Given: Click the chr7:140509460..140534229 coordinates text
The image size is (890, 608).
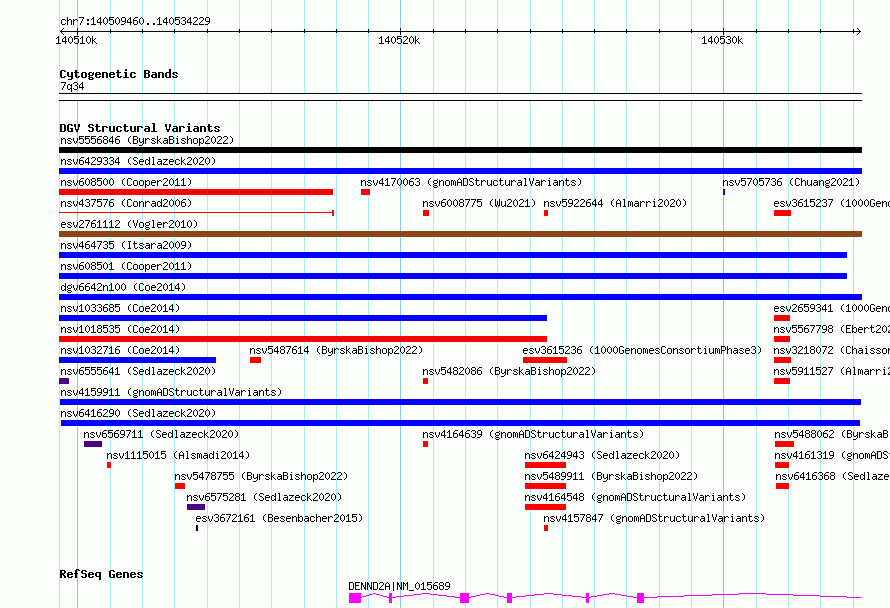Looking at the screenshot, I should point(135,21).
